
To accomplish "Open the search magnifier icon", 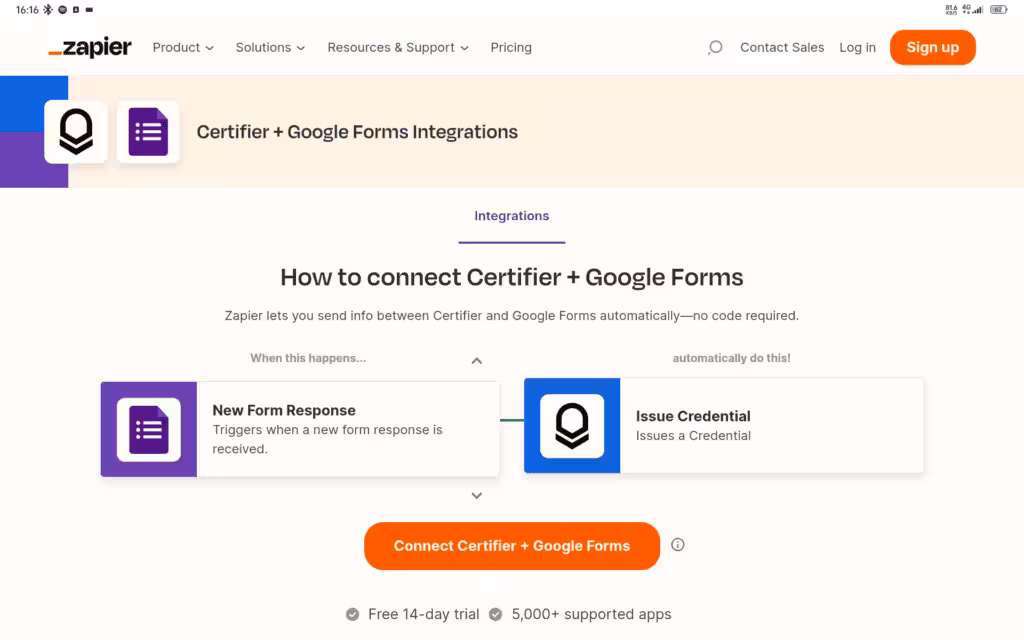I will [x=715, y=47].
